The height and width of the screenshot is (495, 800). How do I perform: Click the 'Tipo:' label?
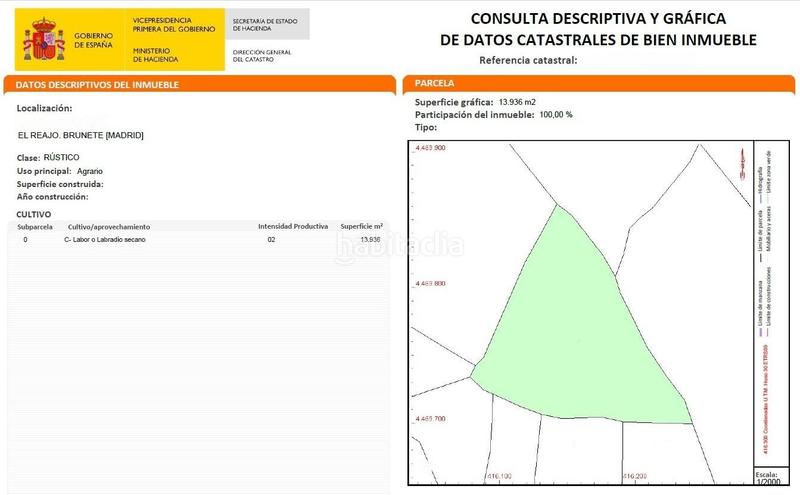[x=426, y=128]
